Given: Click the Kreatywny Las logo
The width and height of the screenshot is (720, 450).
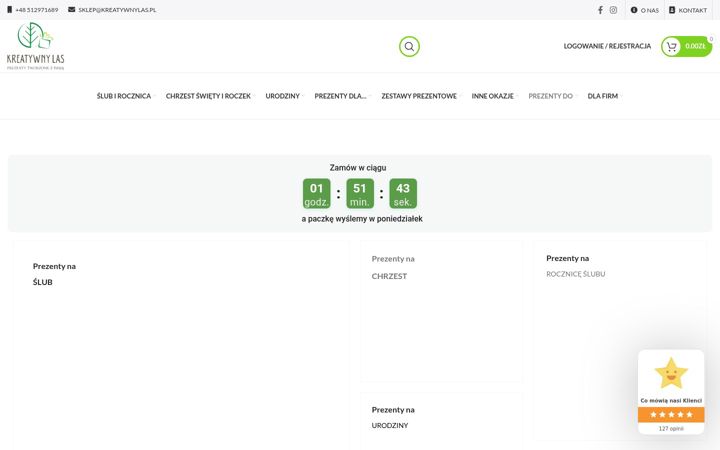Looking at the screenshot, I should [35, 46].
